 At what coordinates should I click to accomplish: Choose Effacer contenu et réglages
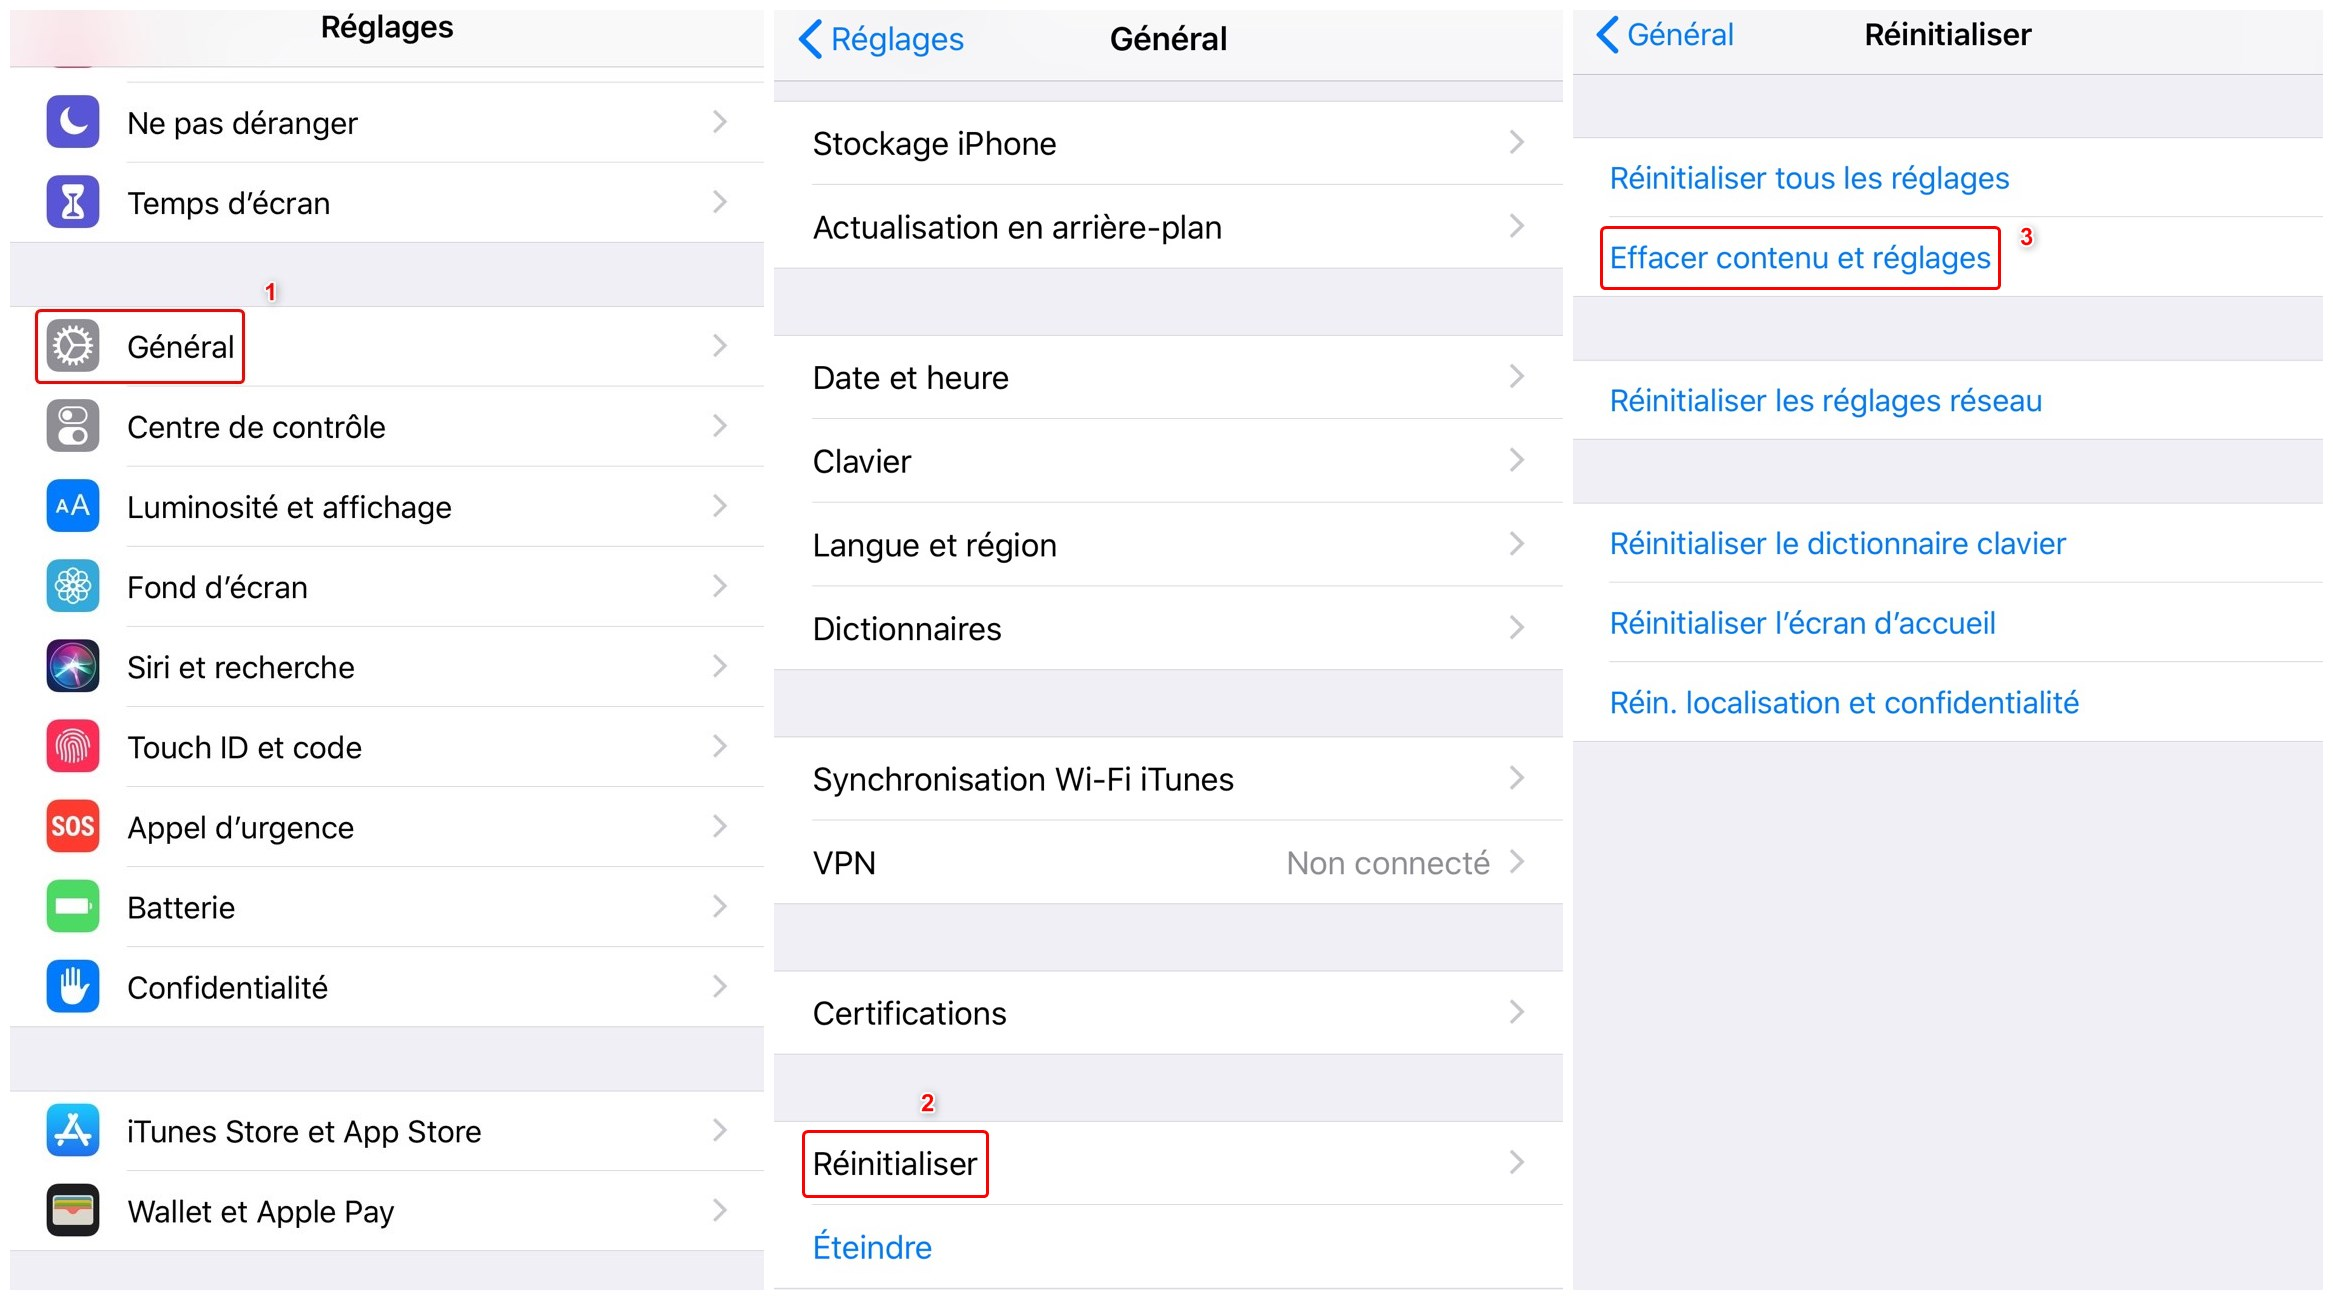(x=1799, y=258)
